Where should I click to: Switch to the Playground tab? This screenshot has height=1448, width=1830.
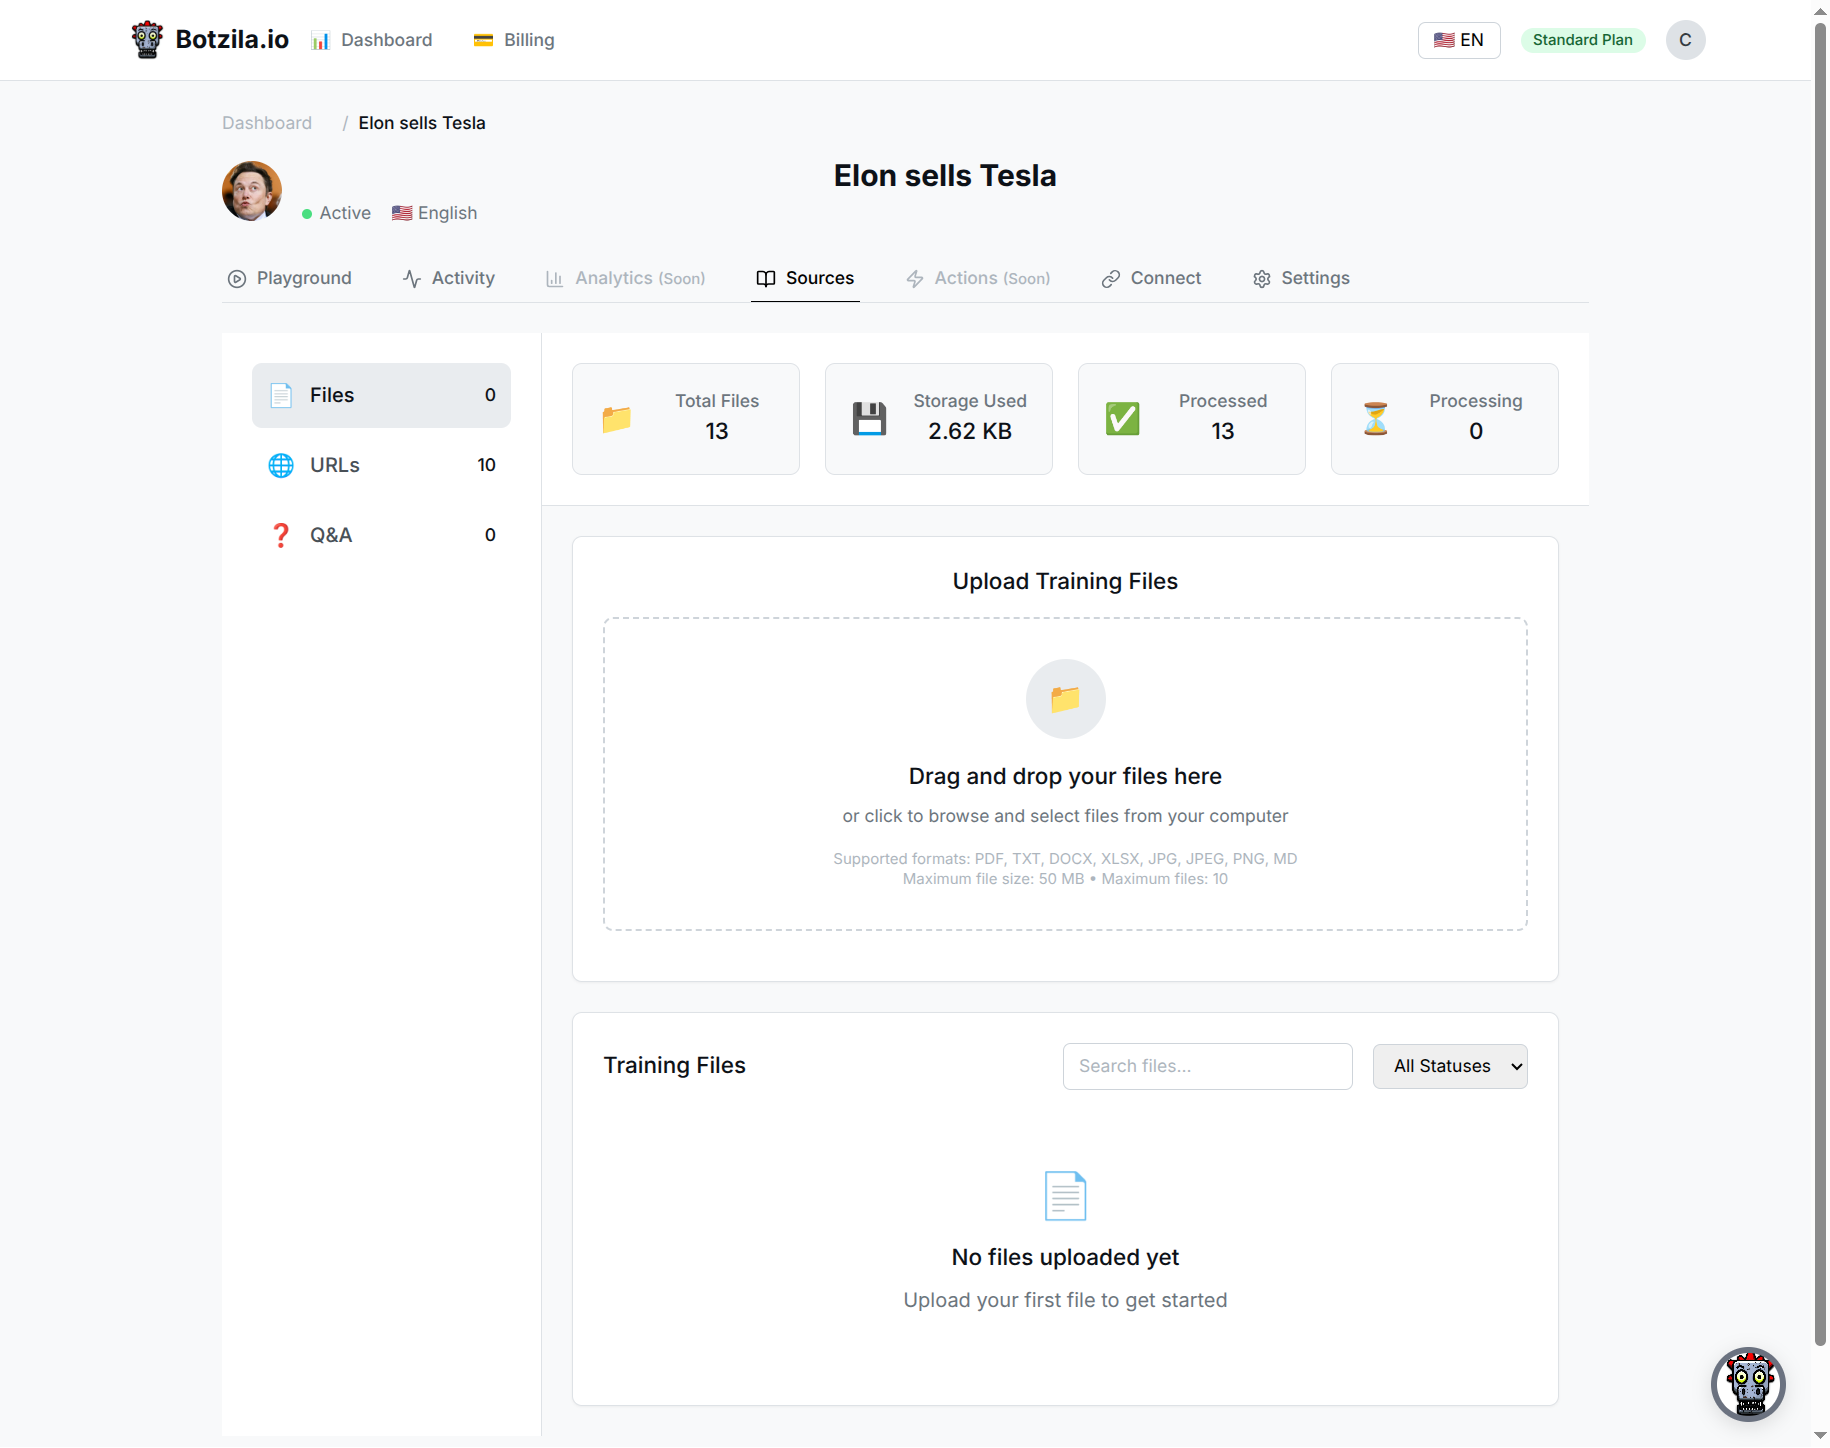[290, 279]
